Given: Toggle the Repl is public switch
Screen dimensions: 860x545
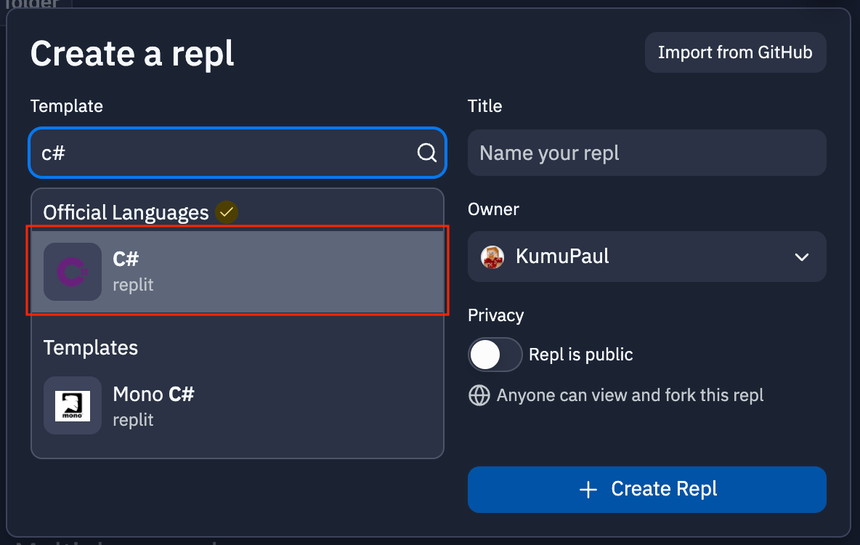Looking at the screenshot, I should pos(495,355).
